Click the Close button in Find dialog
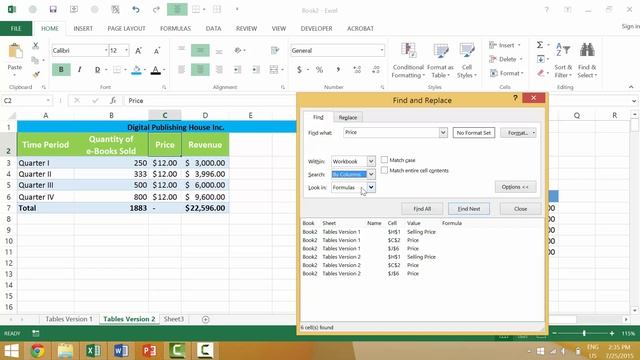This screenshot has width=640, height=360. [520, 209]
